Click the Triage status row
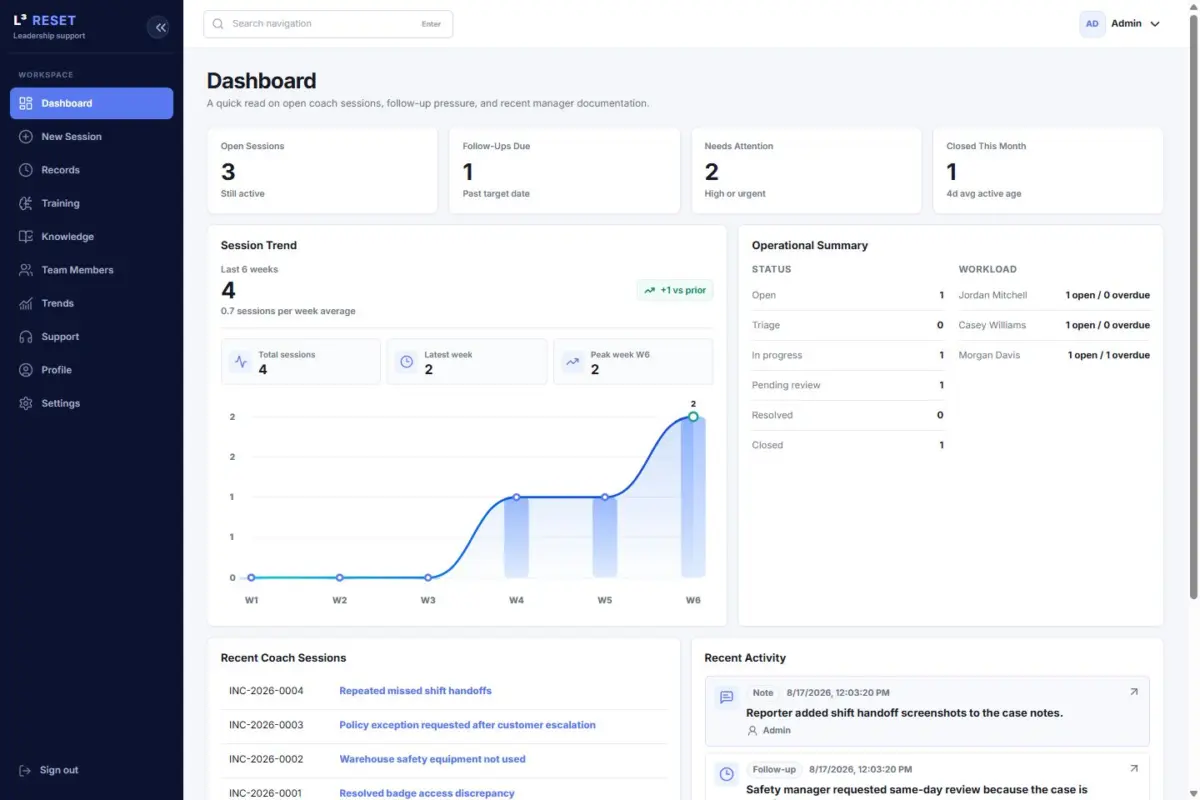Screen dimensions: 1200x800 click(848, 325)
